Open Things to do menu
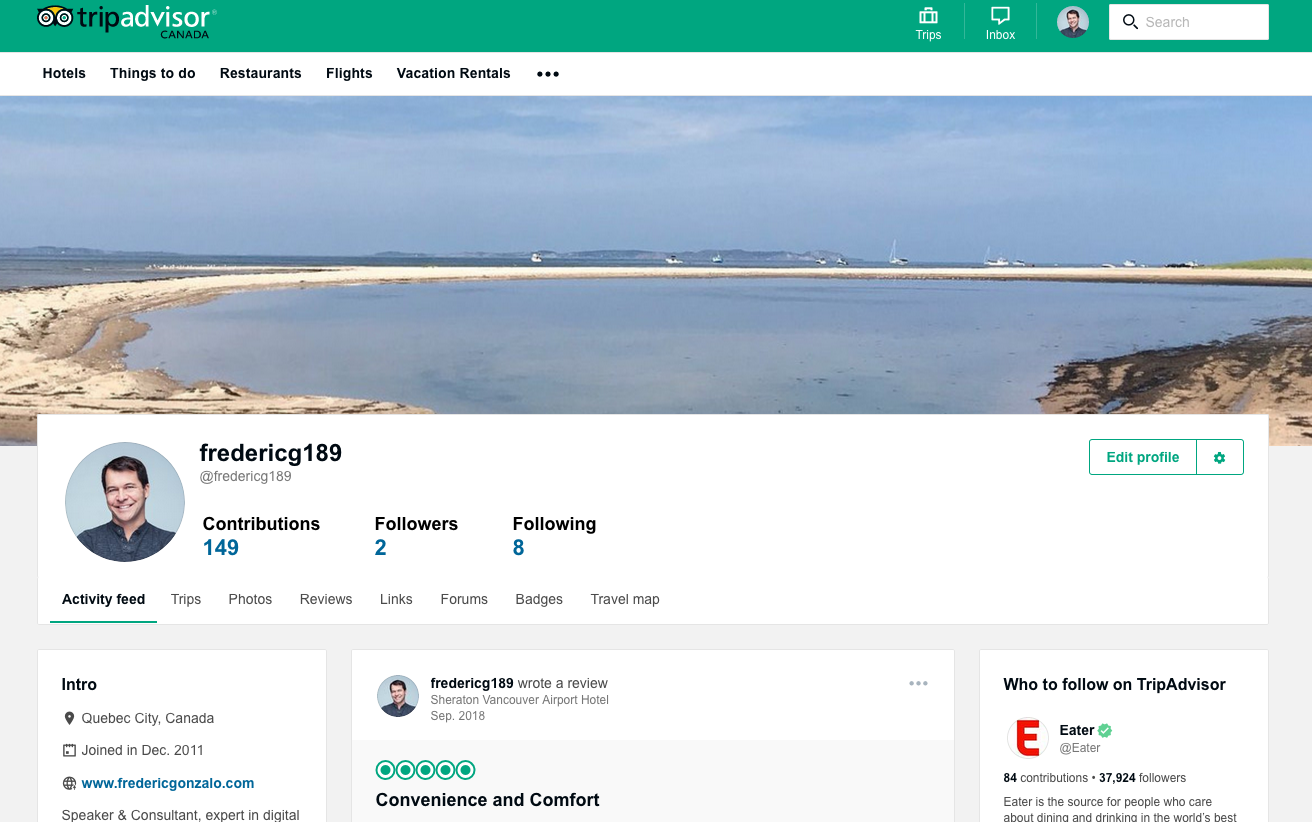Image resolution: width=1312 pixels, height=822 pixels. click(x=153, y=73)
